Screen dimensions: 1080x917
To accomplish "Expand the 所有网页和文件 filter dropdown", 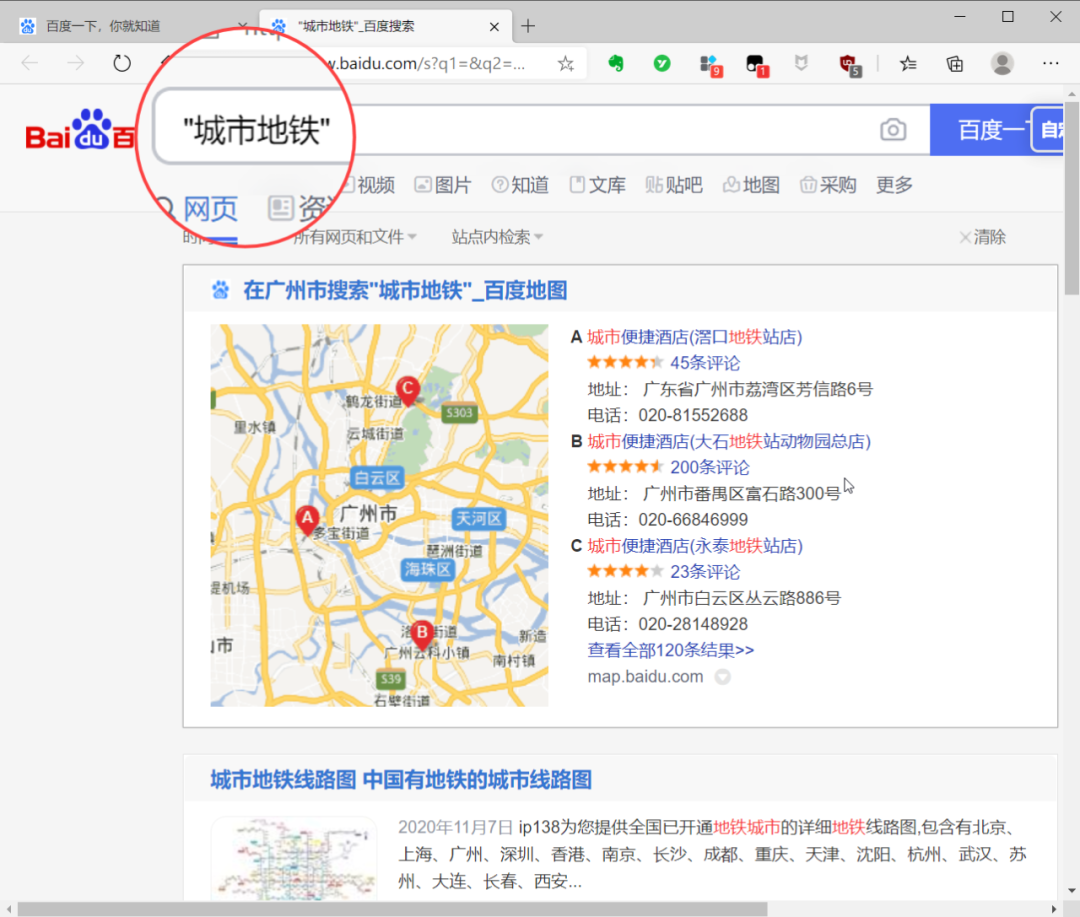I will coord(355,237).
